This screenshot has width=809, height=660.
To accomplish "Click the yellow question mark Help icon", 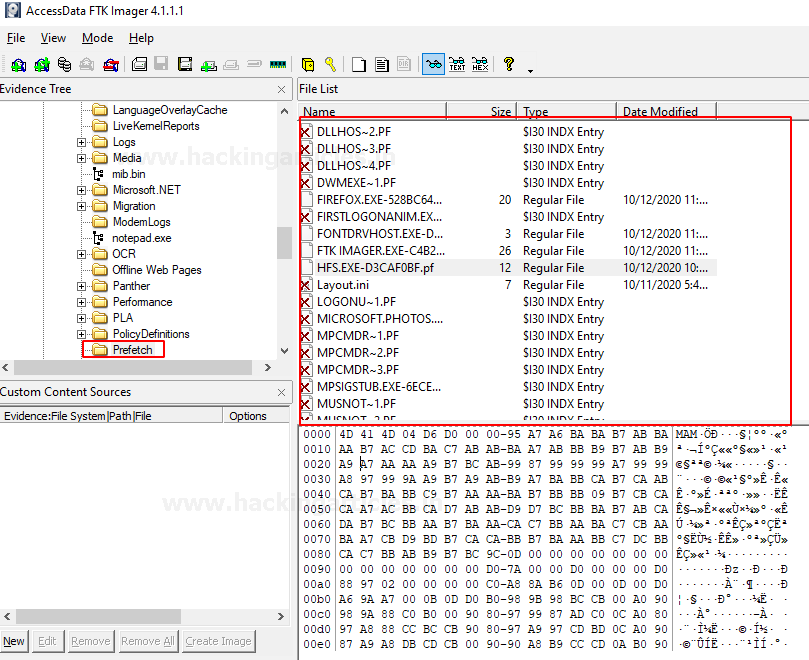I will coord(509,64).
